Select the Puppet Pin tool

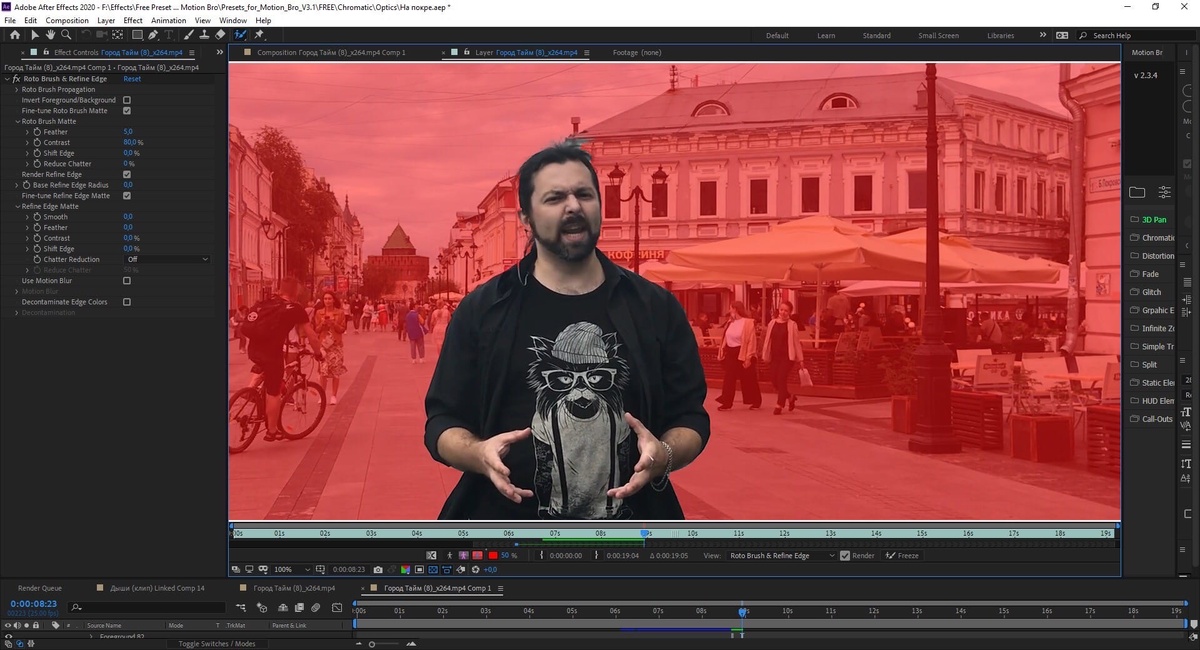pyautogui.click(x=258, y=35)
